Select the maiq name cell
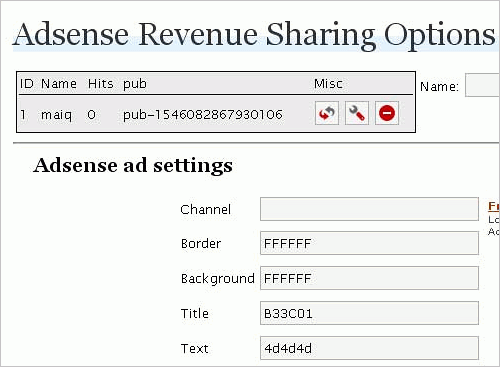 coord(56,115)
